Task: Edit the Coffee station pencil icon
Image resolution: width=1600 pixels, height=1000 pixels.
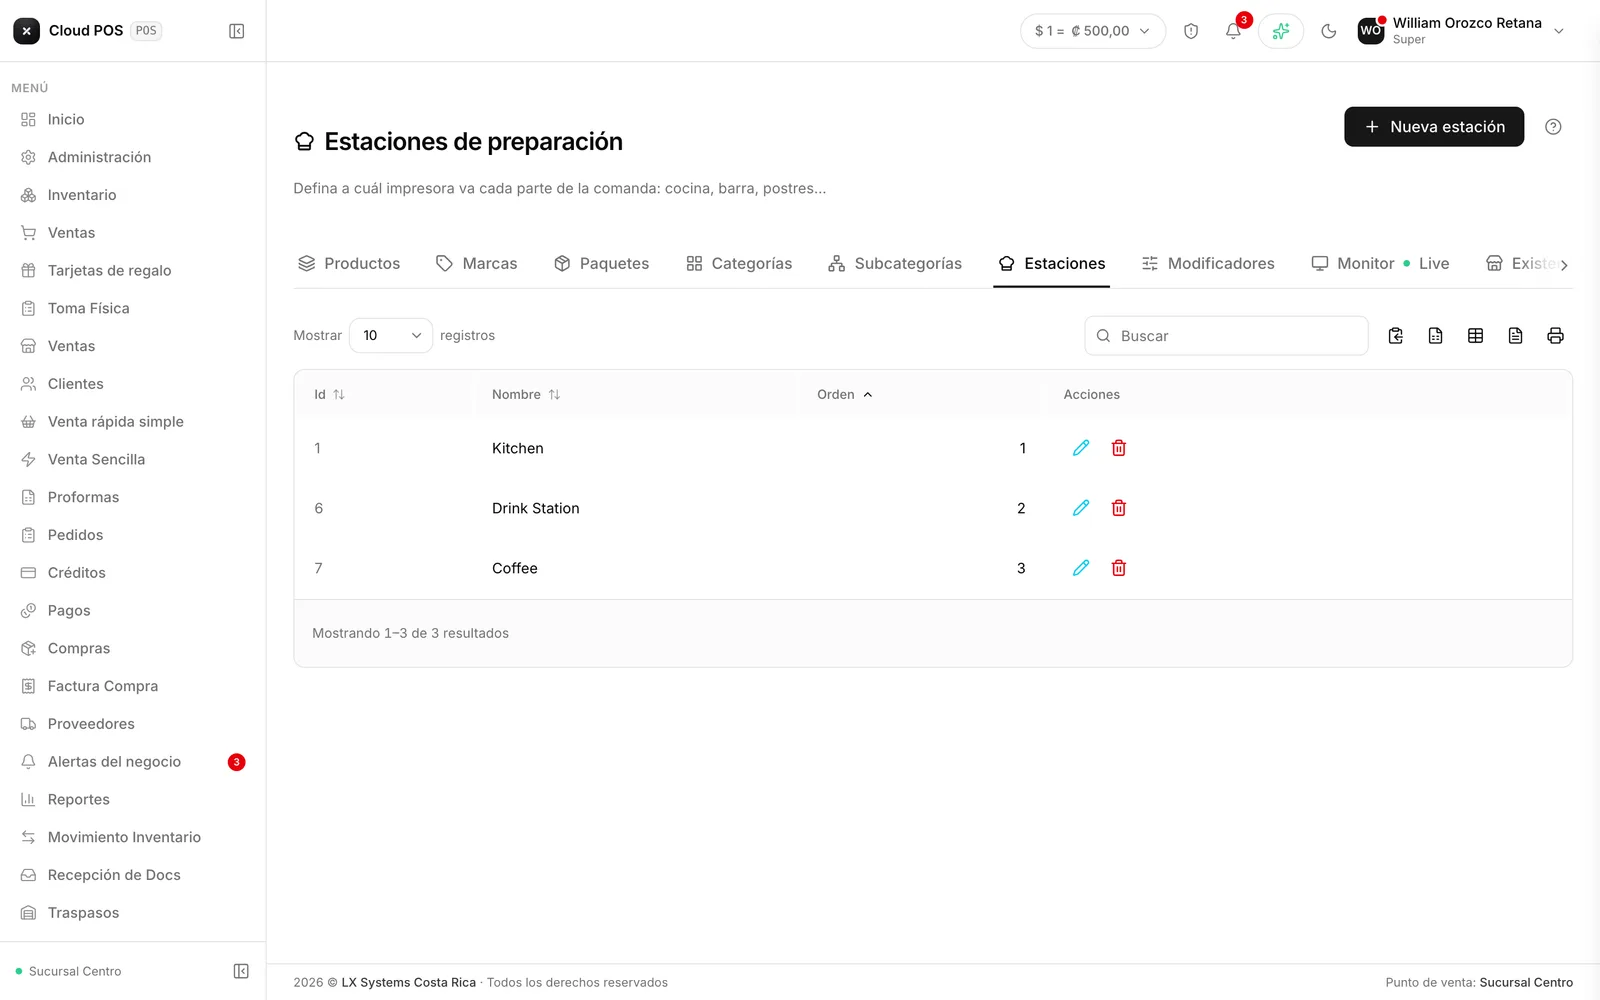Action: [x=1081, y=568]
